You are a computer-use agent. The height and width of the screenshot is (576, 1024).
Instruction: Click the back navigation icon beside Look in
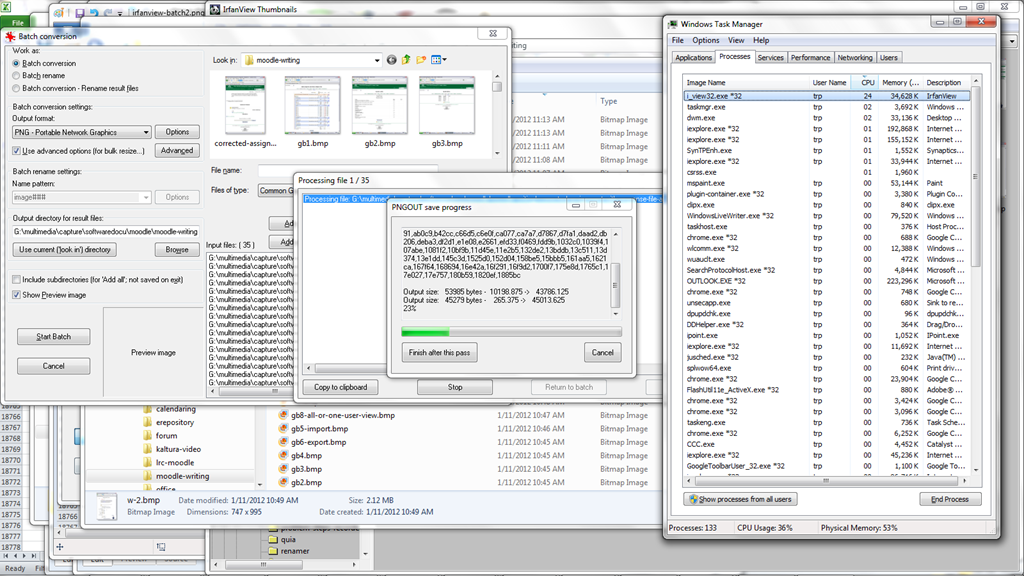[391, 60]
